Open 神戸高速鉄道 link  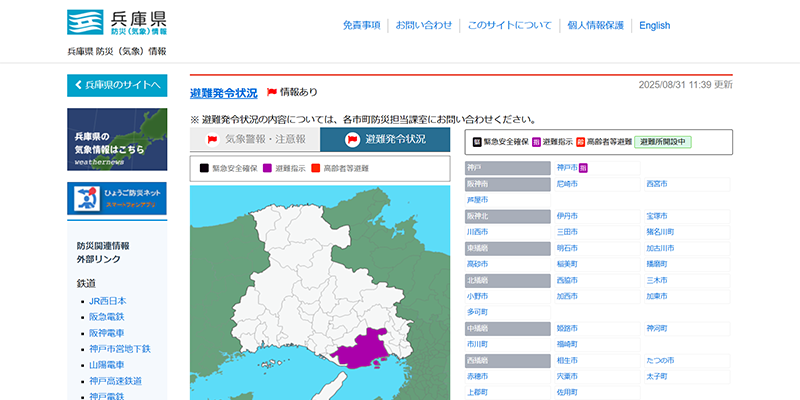115,381
